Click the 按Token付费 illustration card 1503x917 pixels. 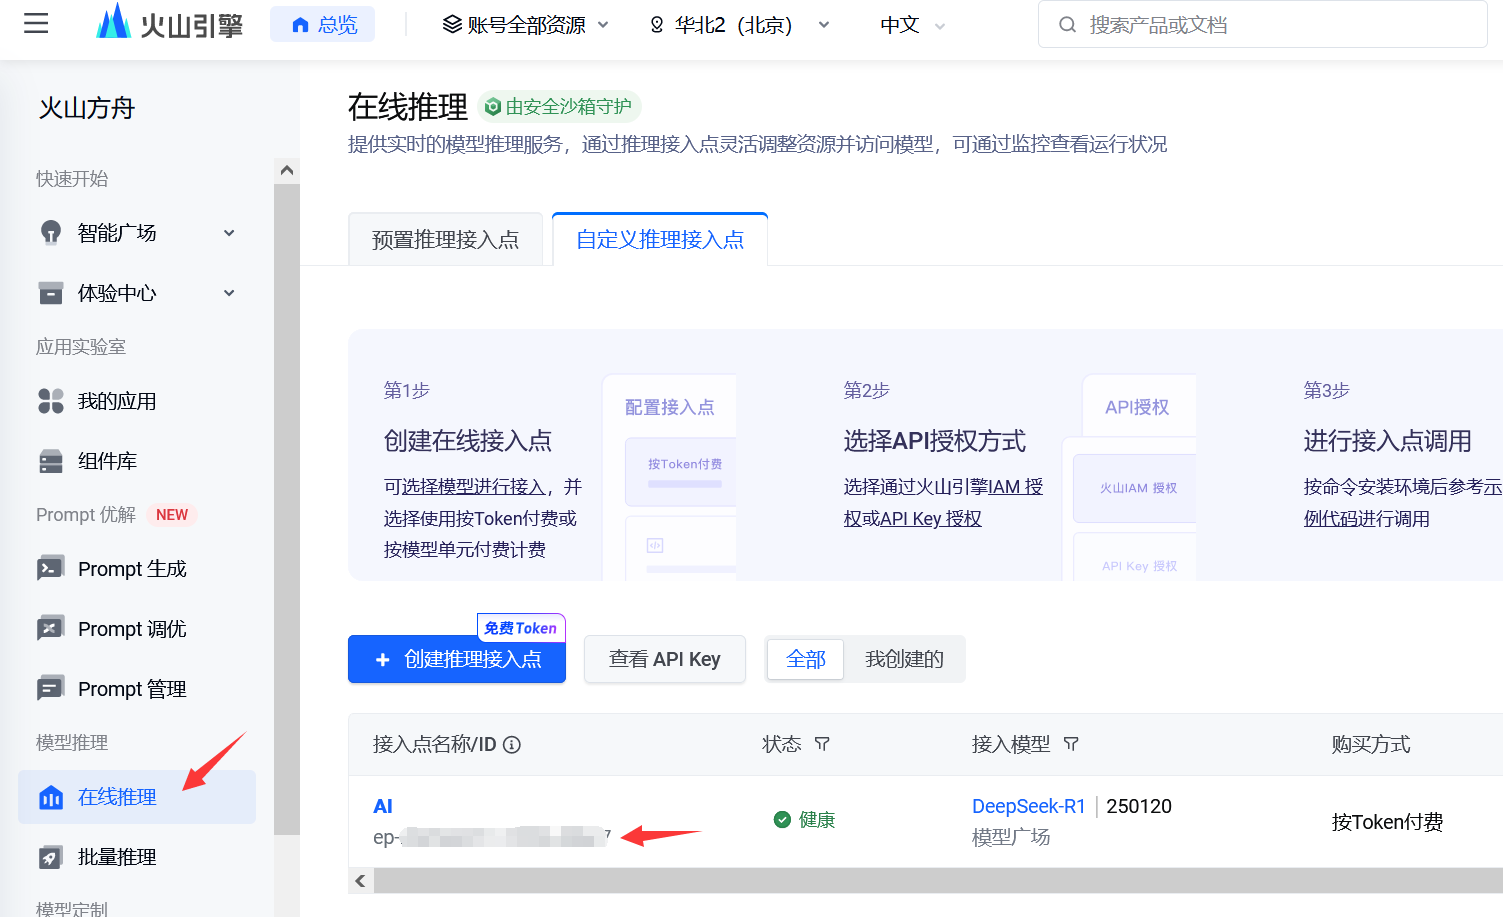[x=682, y=471]
